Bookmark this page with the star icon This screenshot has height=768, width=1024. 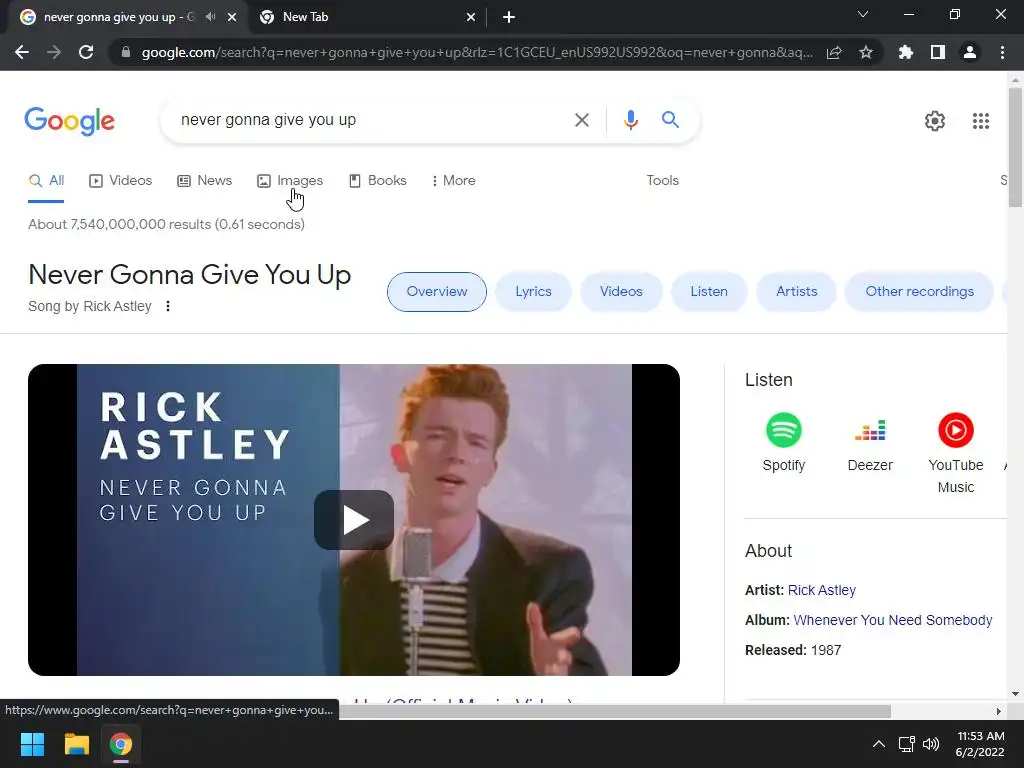click(x=866, y=52)
